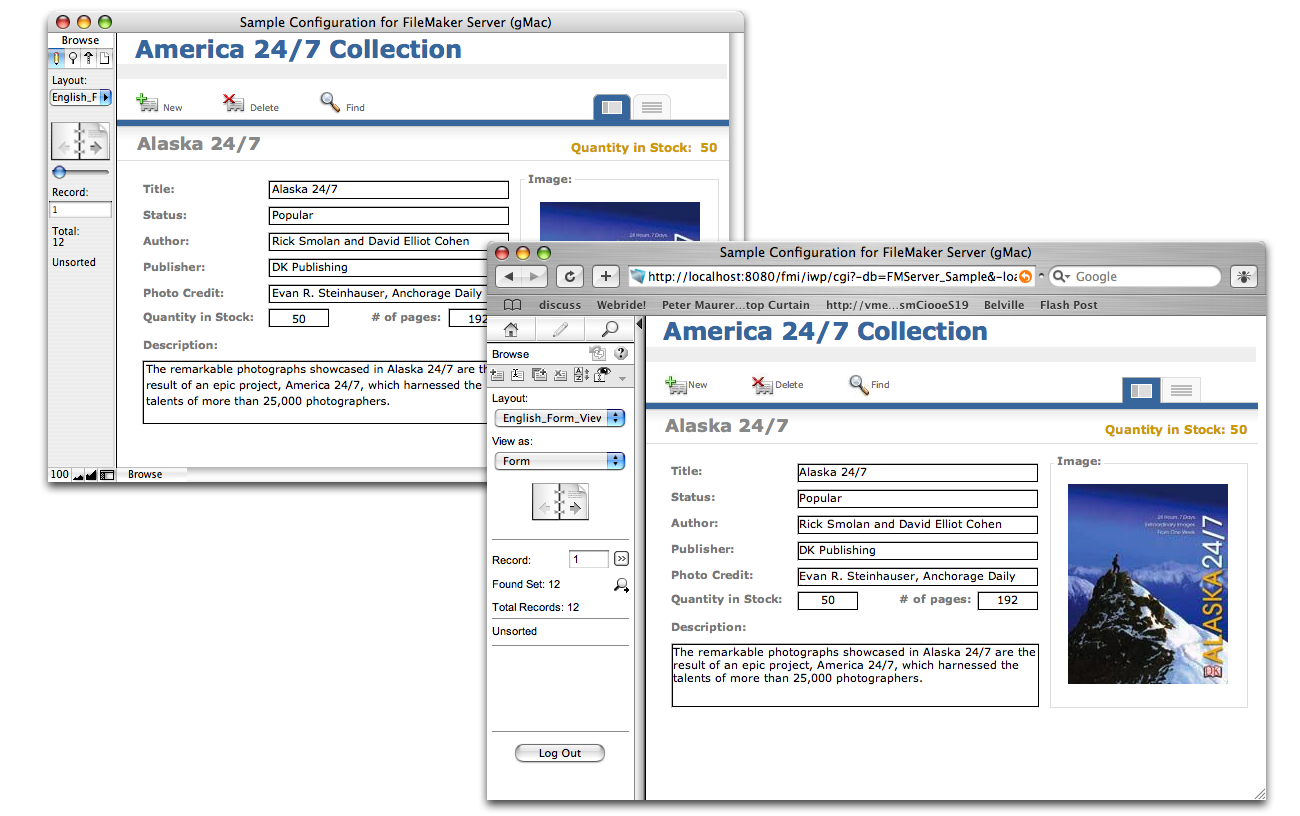This screenshot has width=1300, height=816.
Task: Click Alaska 24/7 book cover image in browser
Action: click(x=1148, y=584)
